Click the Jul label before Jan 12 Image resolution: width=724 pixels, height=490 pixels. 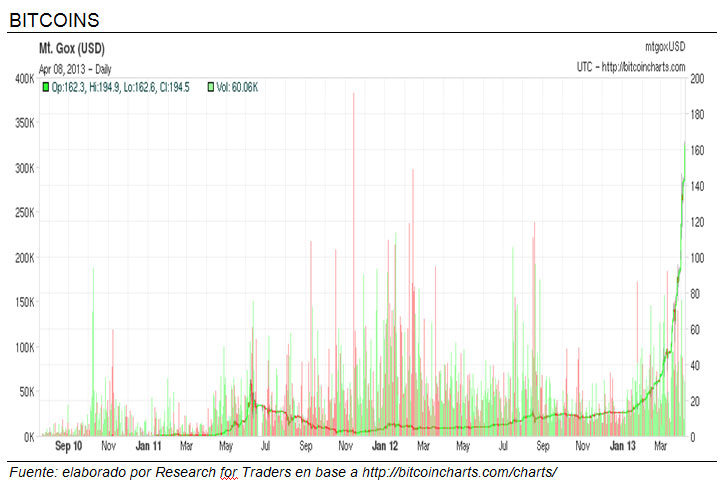(265, 446)
